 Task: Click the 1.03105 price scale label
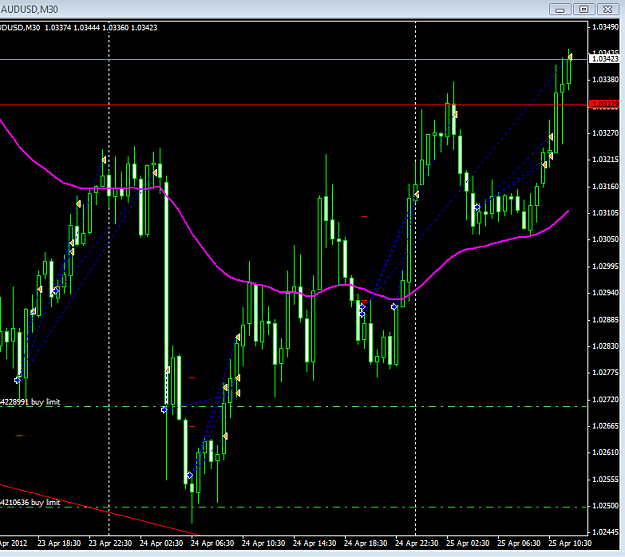click(x=605, y=213)
